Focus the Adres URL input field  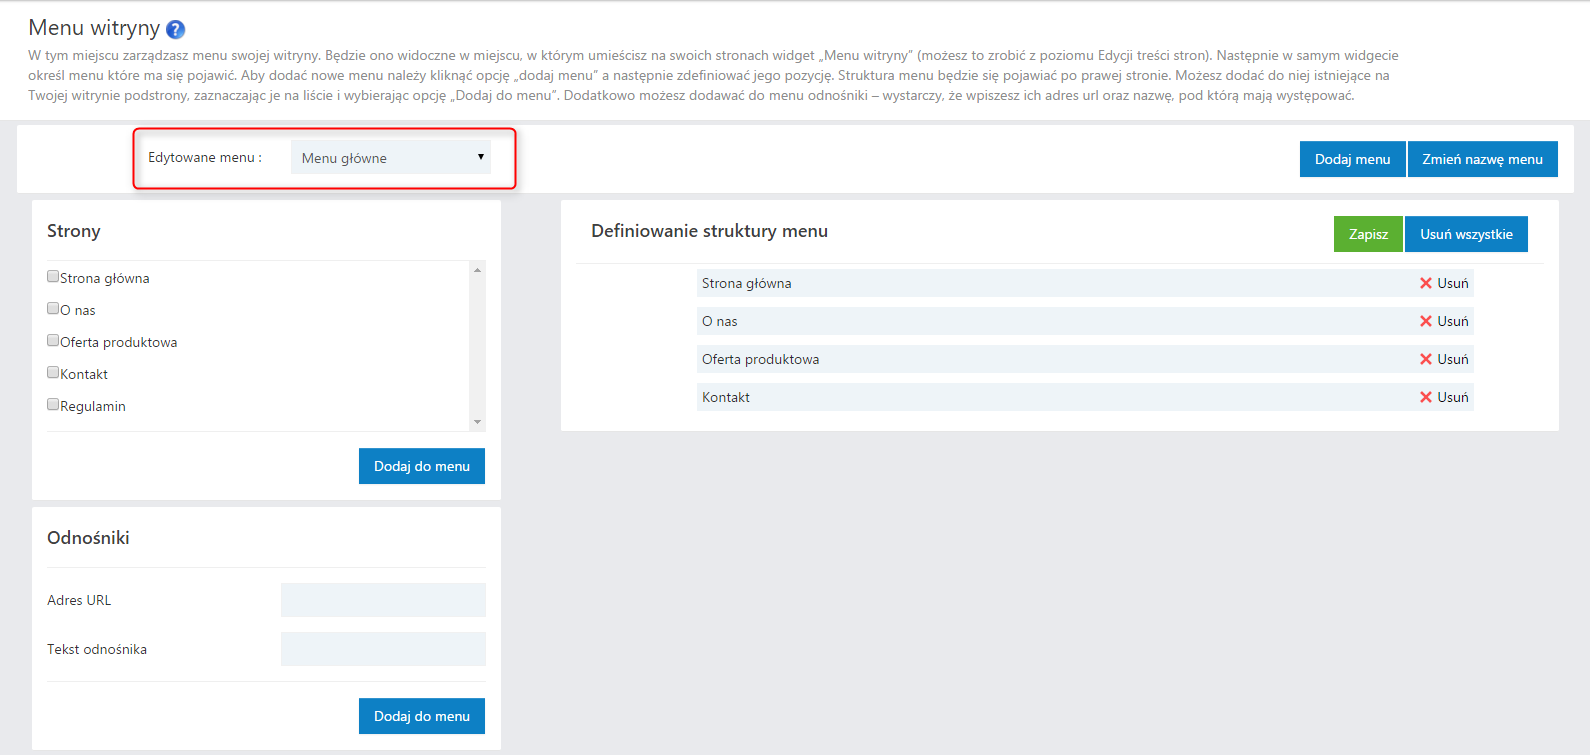click(x=383, y=600)
